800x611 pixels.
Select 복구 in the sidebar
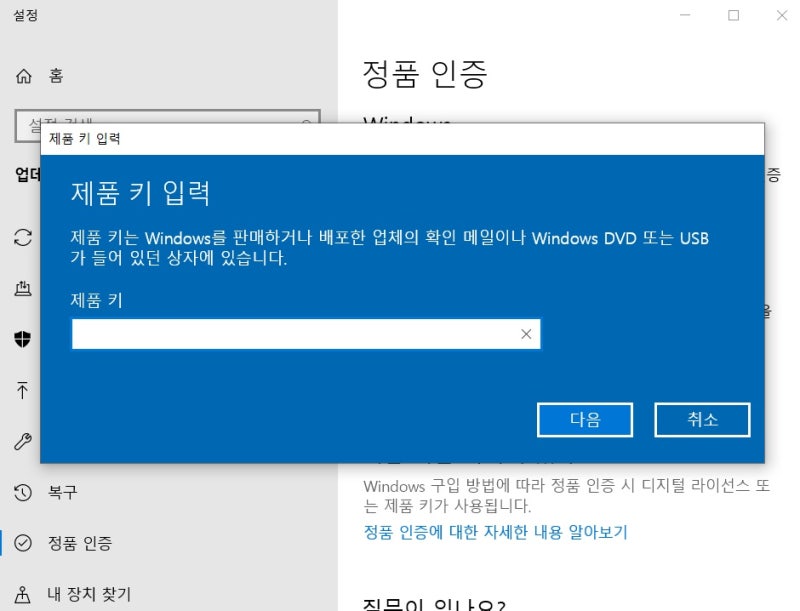62,492
